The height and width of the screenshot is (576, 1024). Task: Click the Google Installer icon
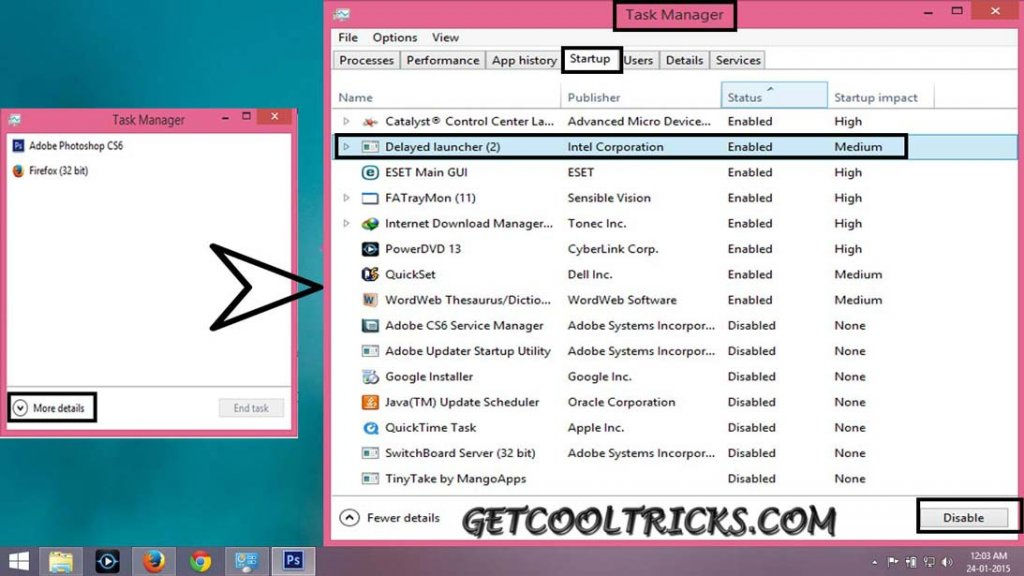point(370,376)
